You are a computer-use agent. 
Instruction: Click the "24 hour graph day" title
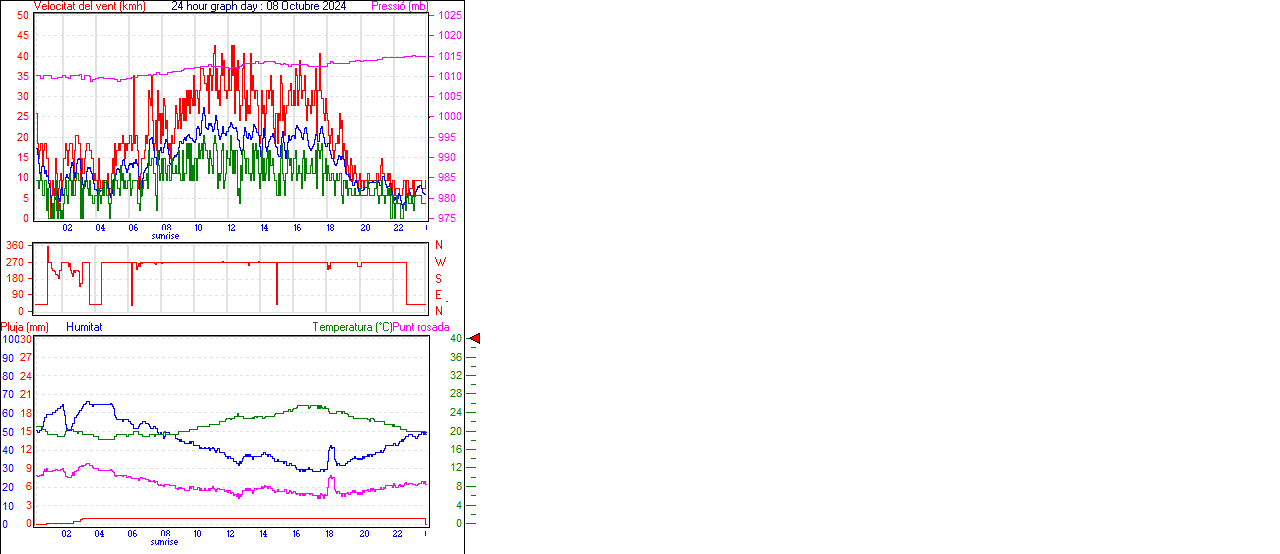(259, 6)
